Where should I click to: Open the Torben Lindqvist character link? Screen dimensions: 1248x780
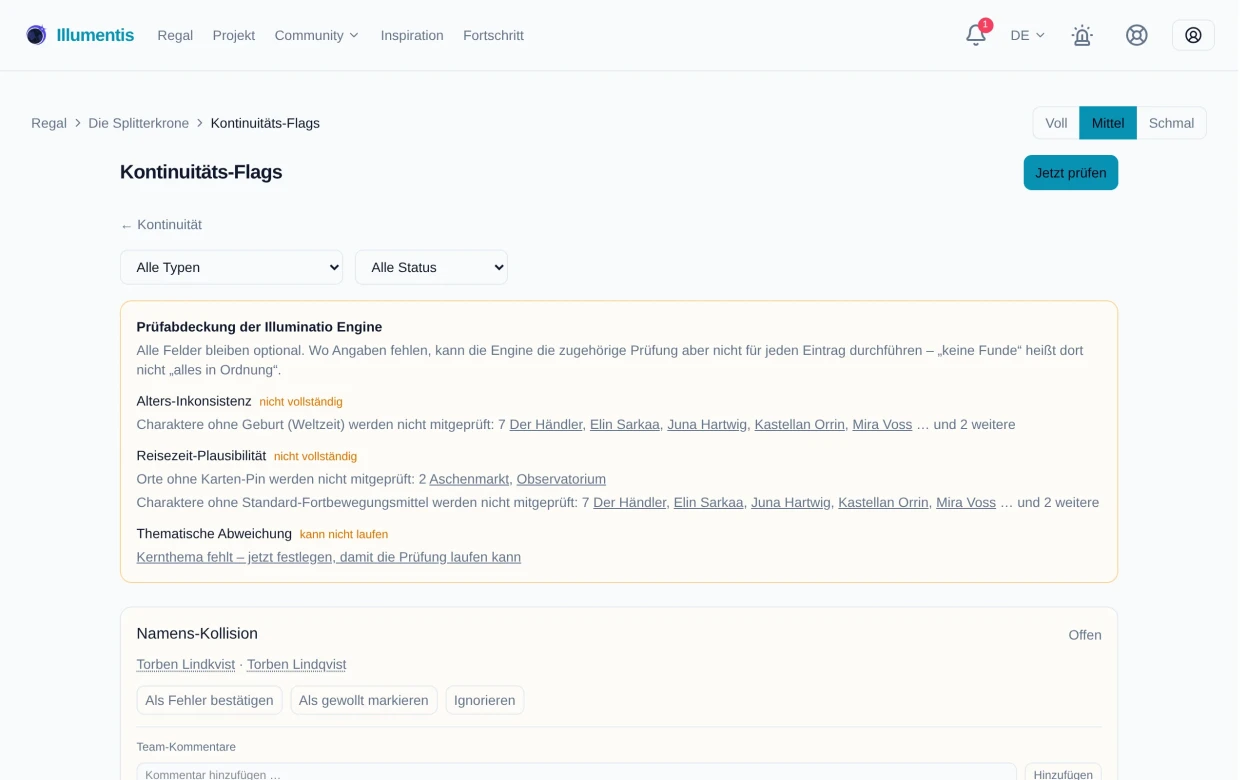(x=296, y=664)
